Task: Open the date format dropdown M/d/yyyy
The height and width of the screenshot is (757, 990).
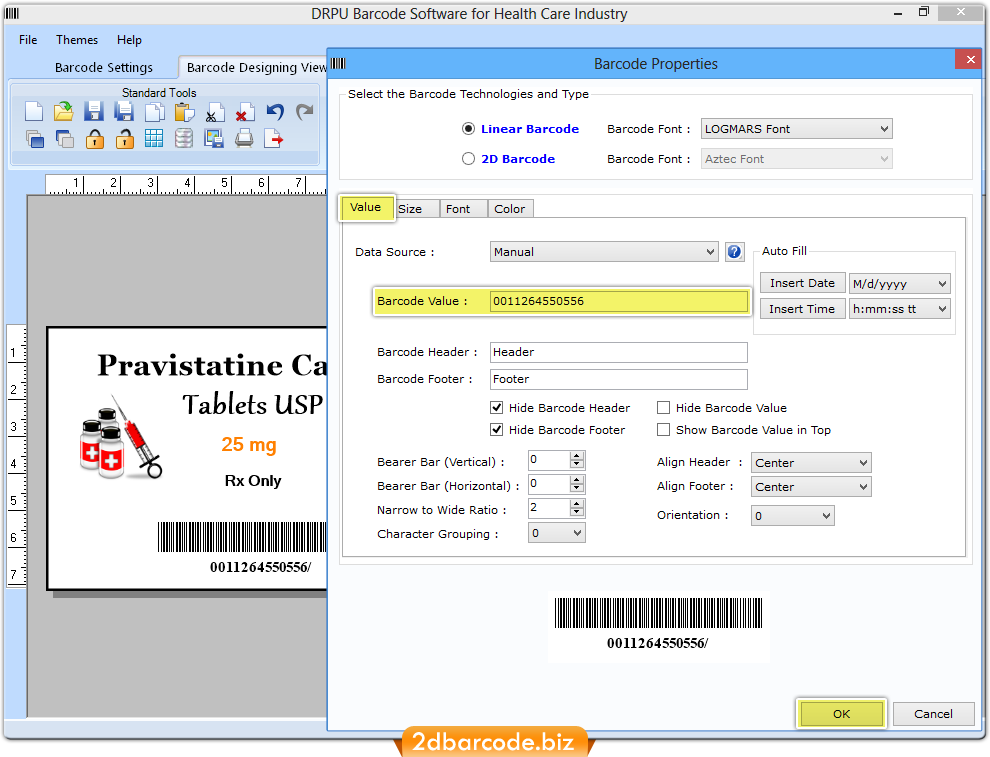Action: 899,283
